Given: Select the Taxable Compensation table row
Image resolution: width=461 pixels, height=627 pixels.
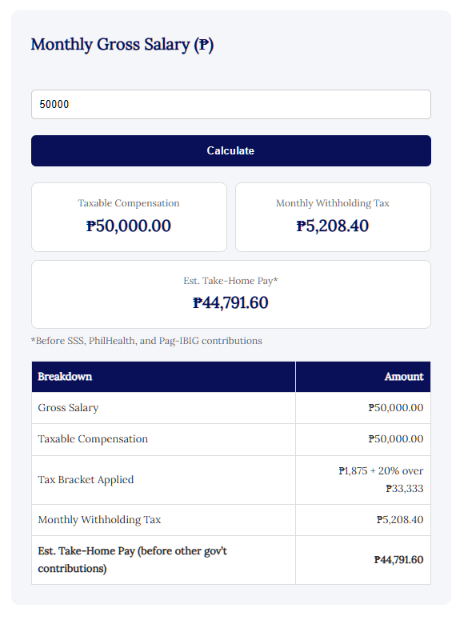Looking at the screenshot, I should [x=231, y=439].
